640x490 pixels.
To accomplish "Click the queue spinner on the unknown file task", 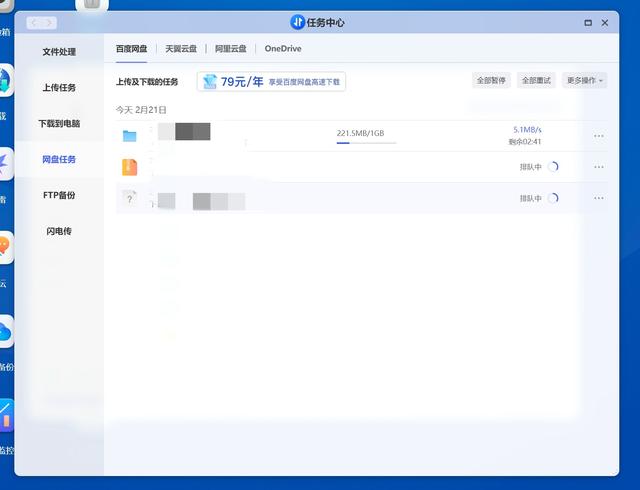I will pos(553,198).
